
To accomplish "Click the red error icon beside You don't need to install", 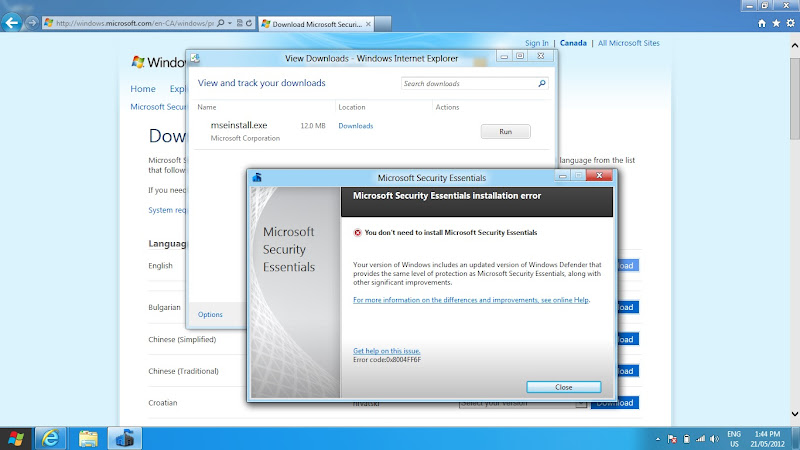I will point(358,233).
